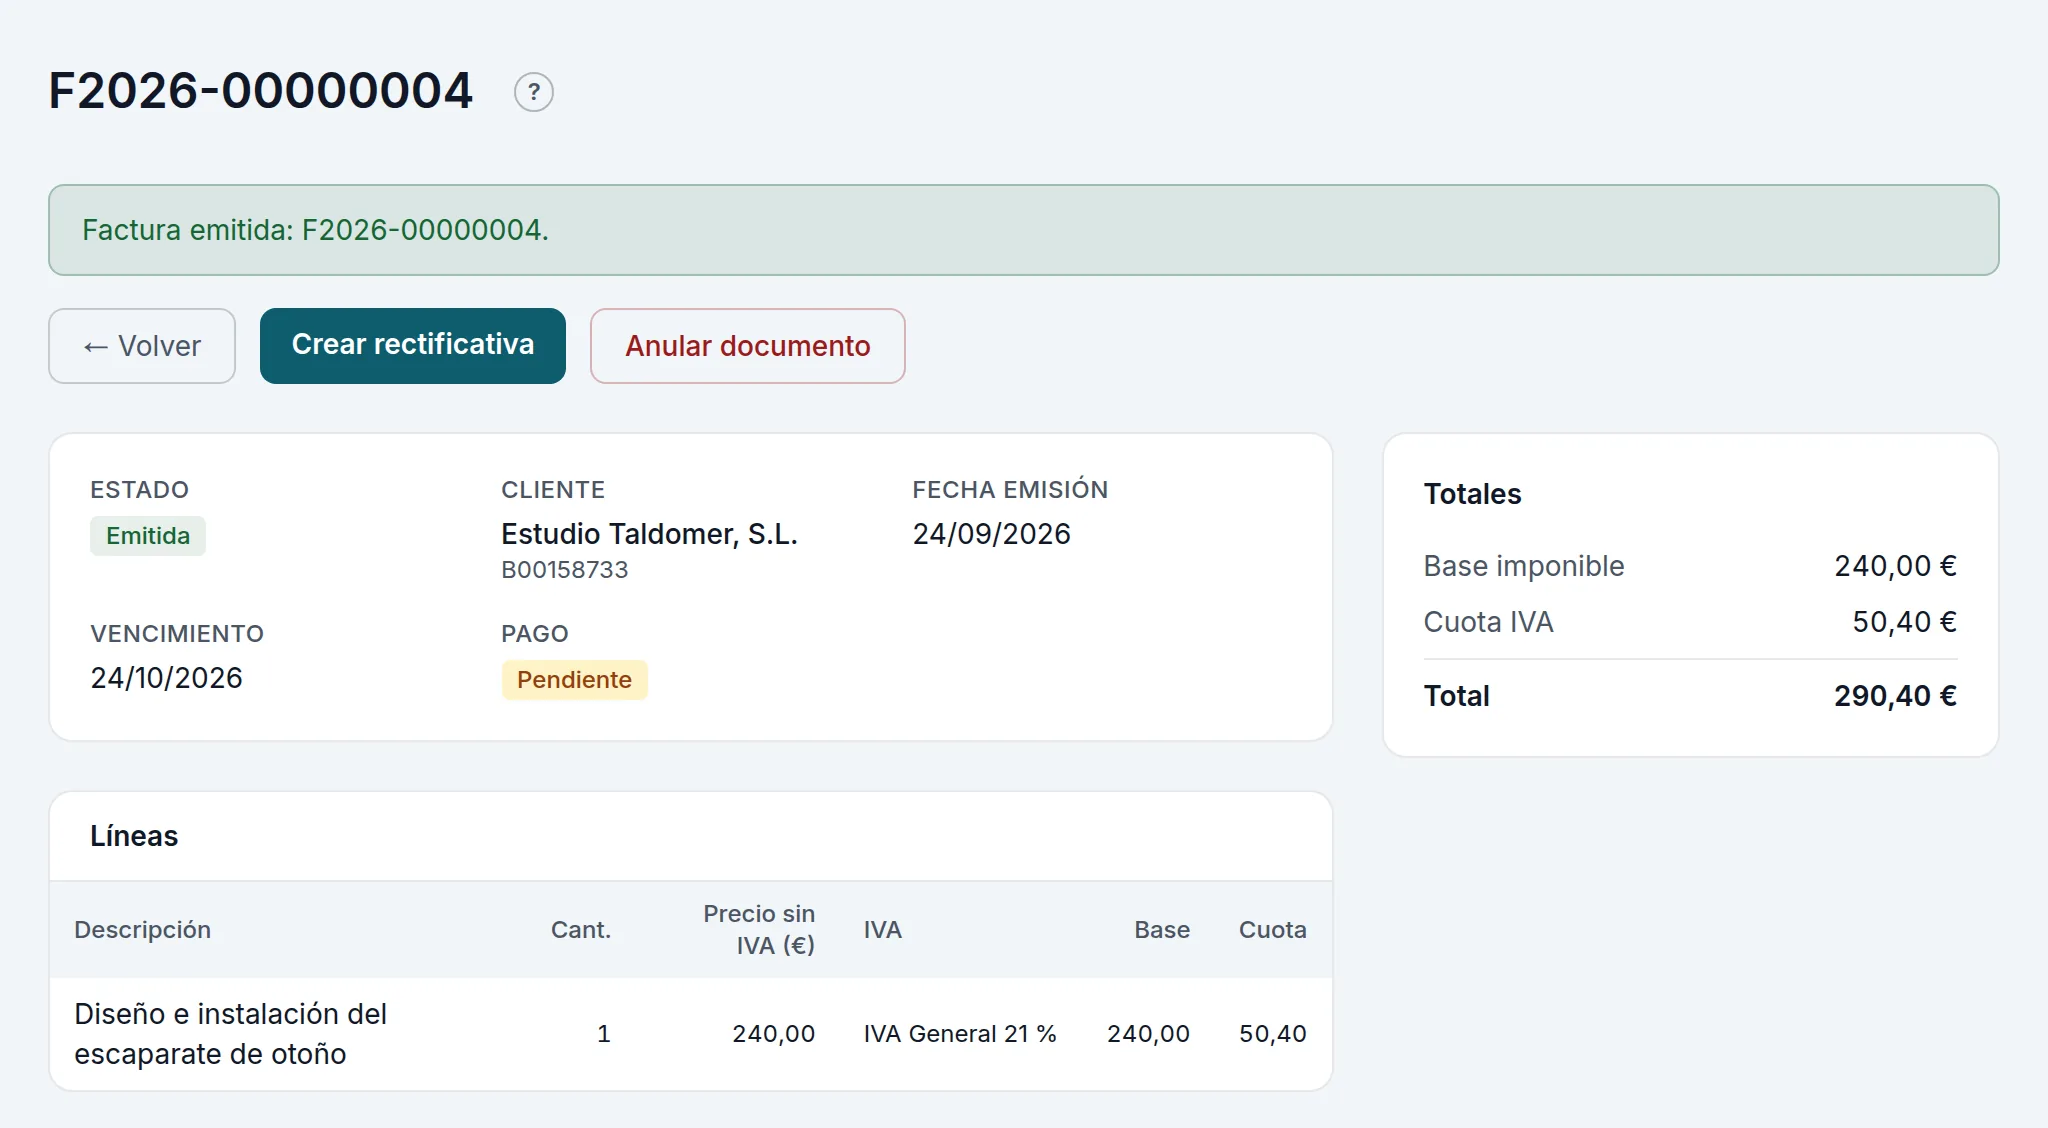Click line description Diseño e instalación del escaparate
2048x1128 pixels.
pos(230,1034)
